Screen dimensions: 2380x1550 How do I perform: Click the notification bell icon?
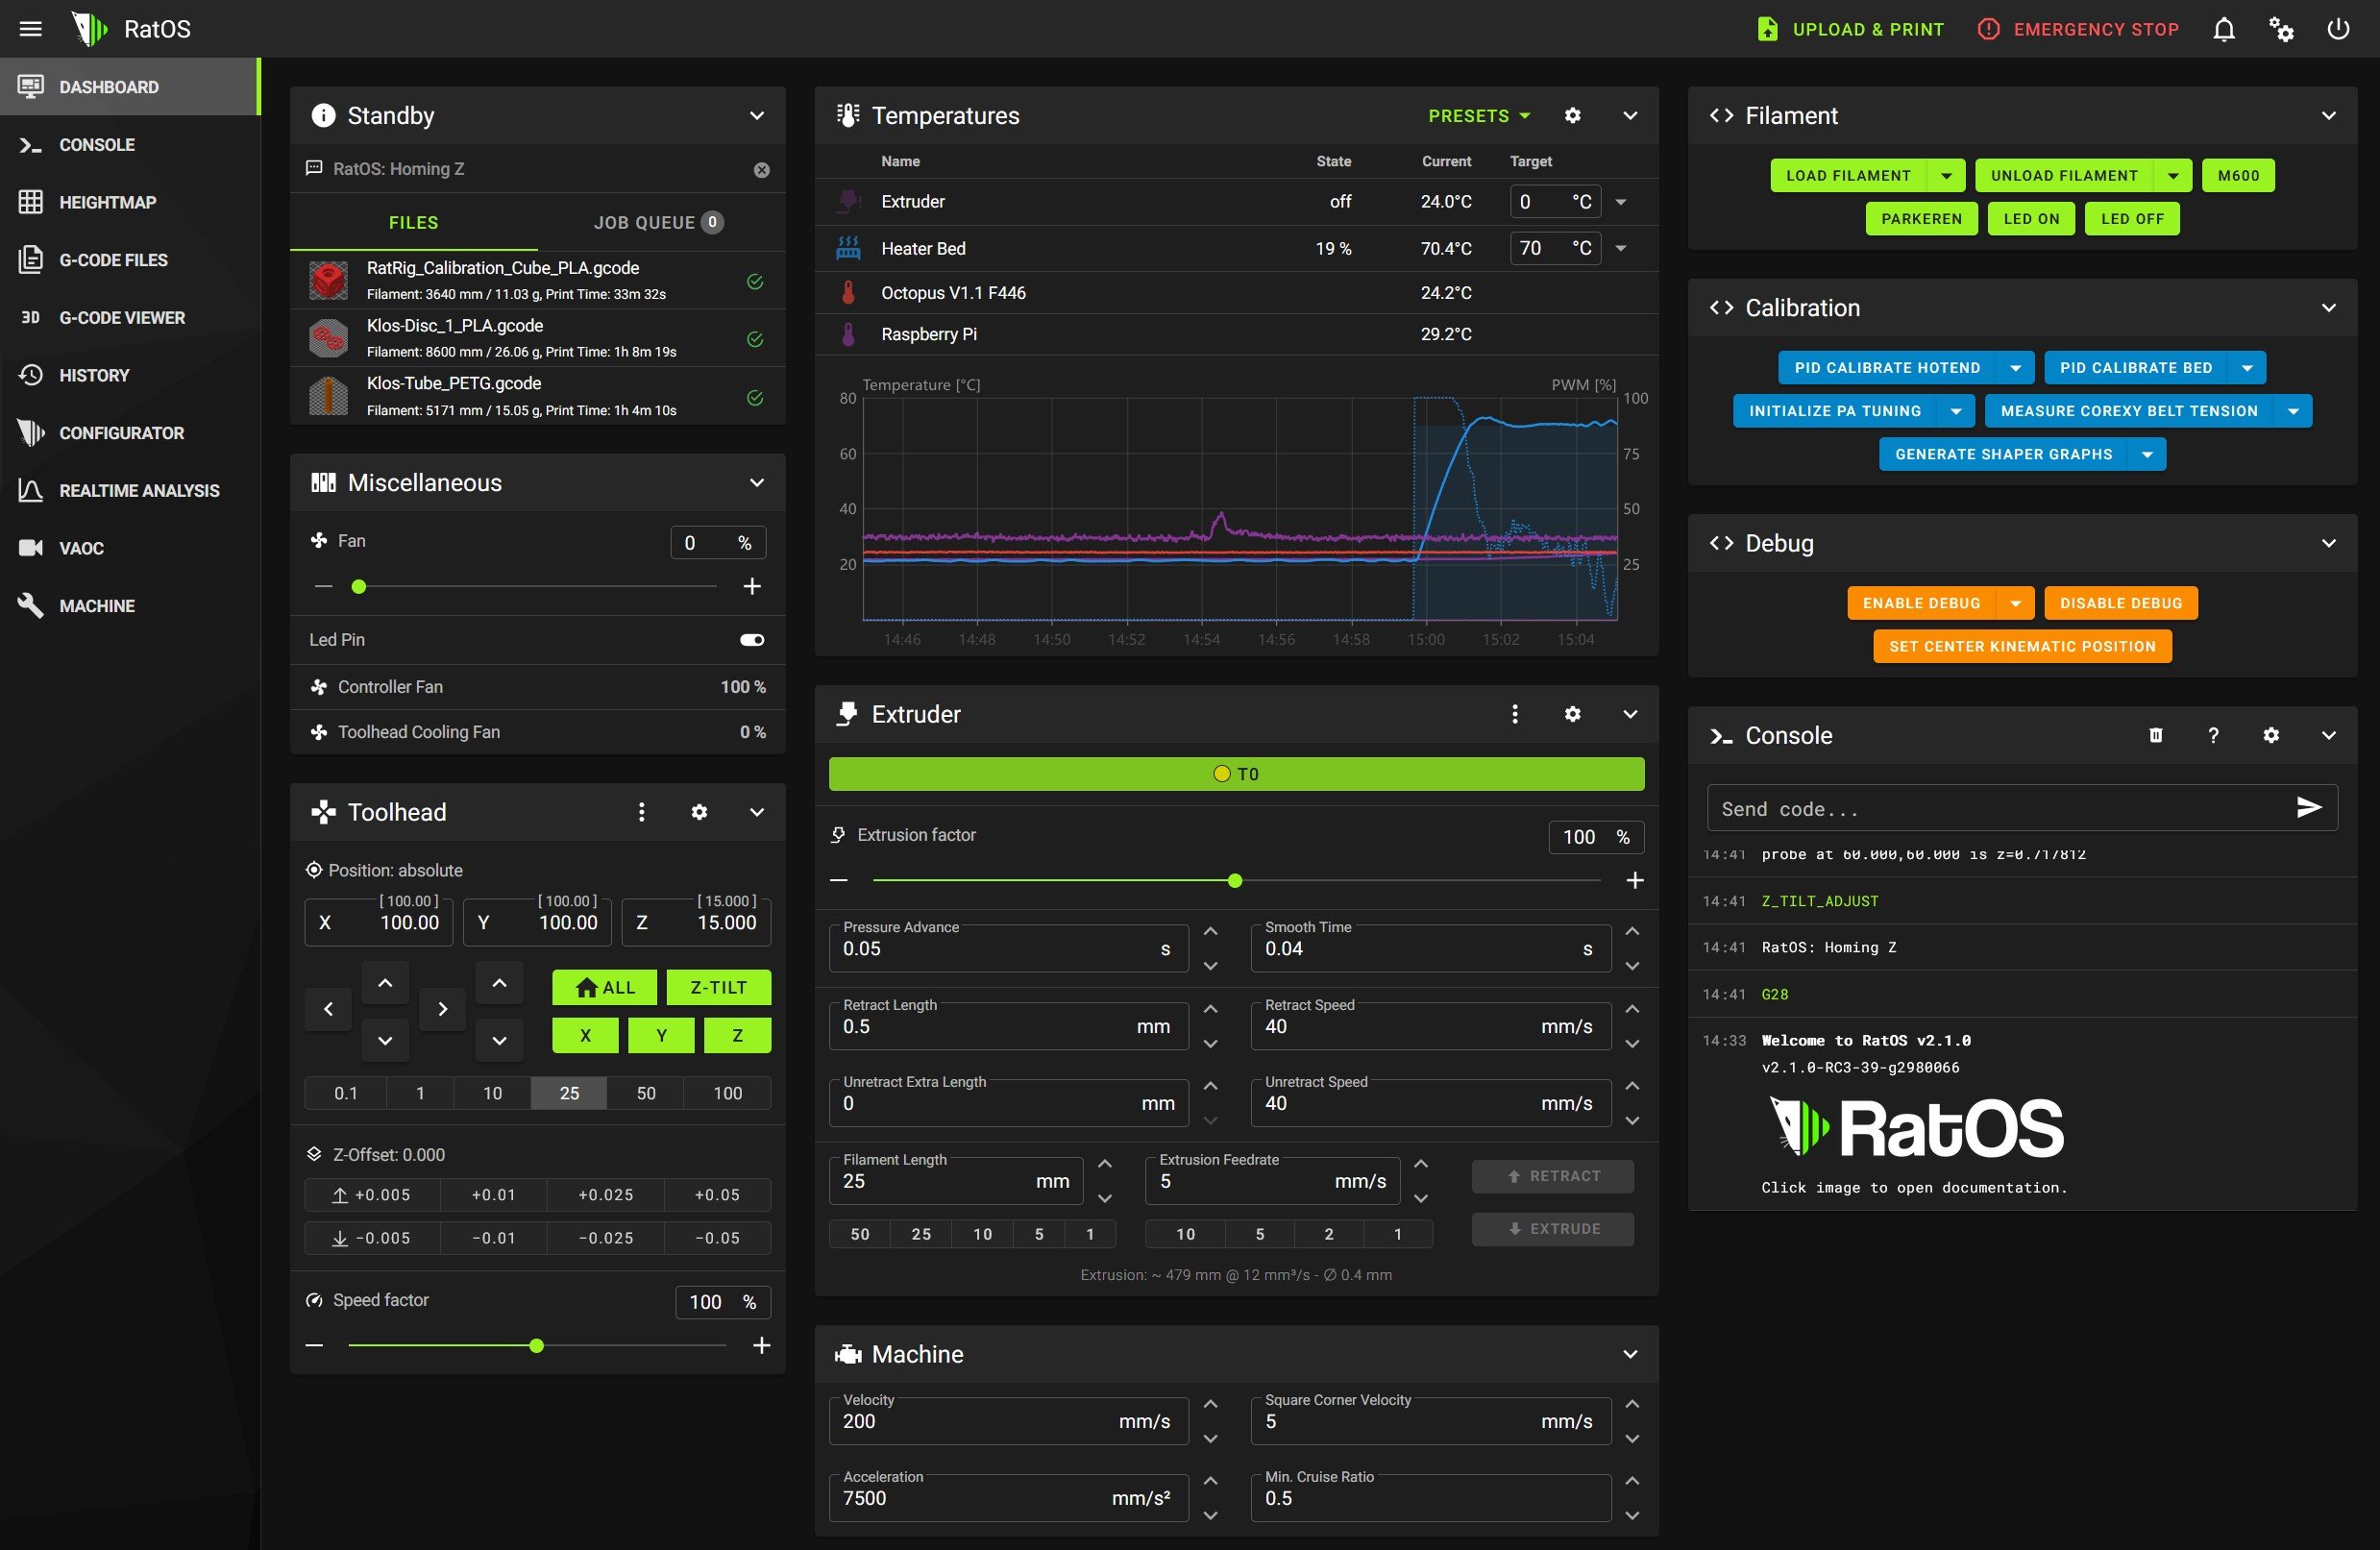pos(2223,29)
